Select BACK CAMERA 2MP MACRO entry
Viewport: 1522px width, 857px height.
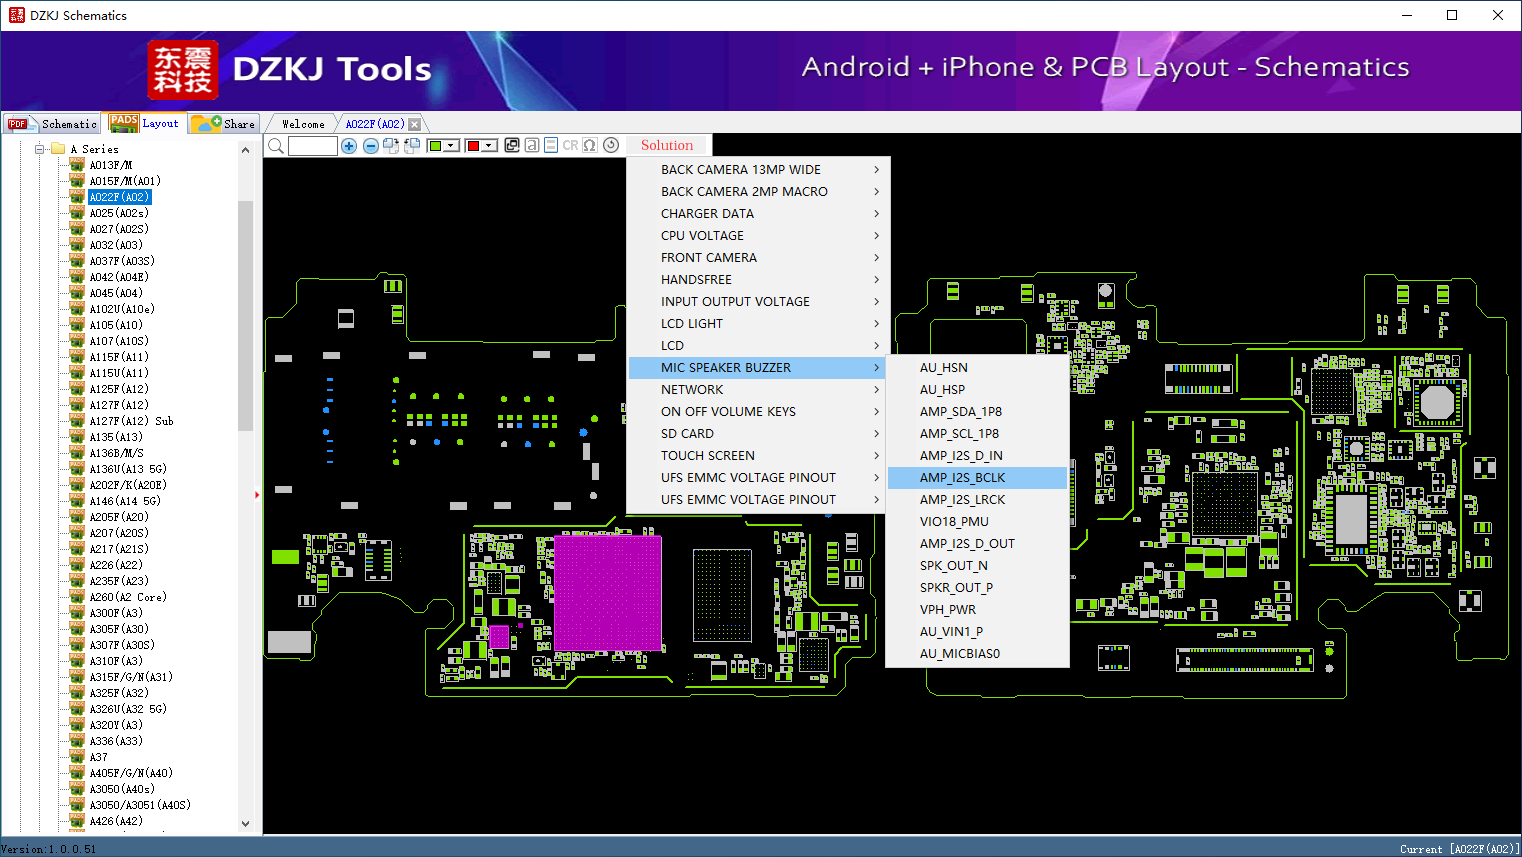757,192
